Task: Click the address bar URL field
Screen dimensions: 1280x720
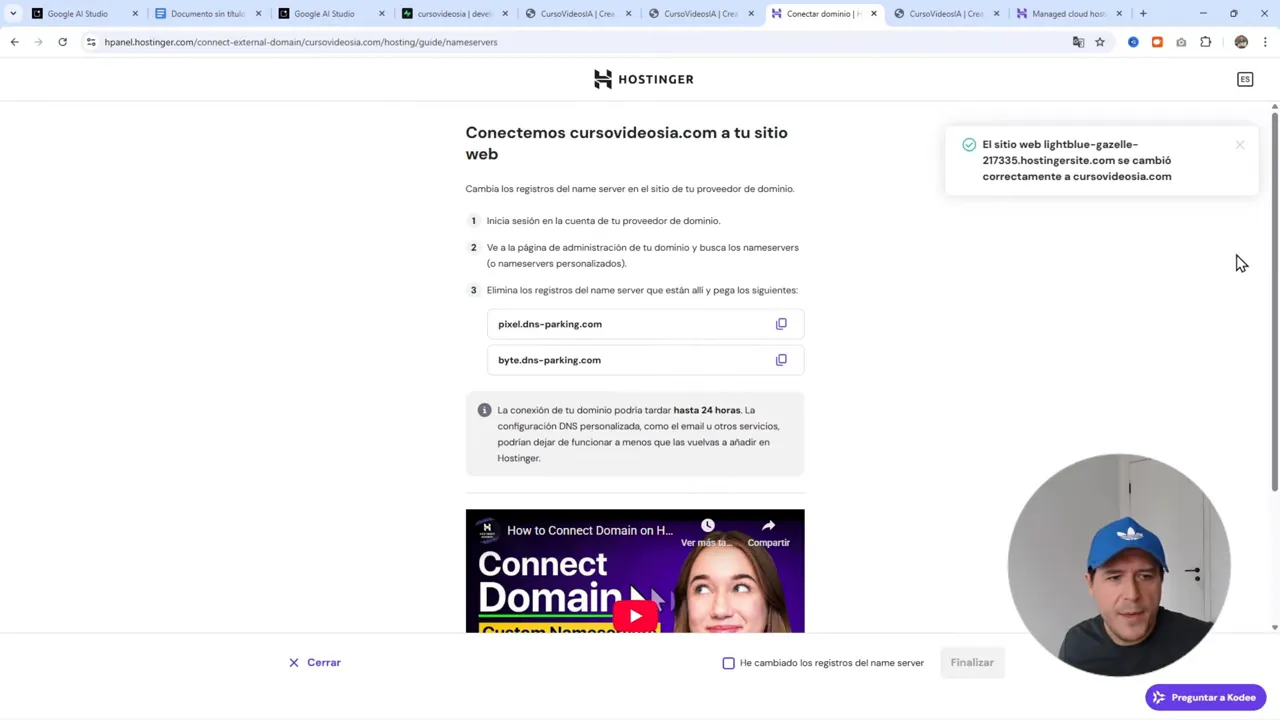Action: (x=300, y=42)
